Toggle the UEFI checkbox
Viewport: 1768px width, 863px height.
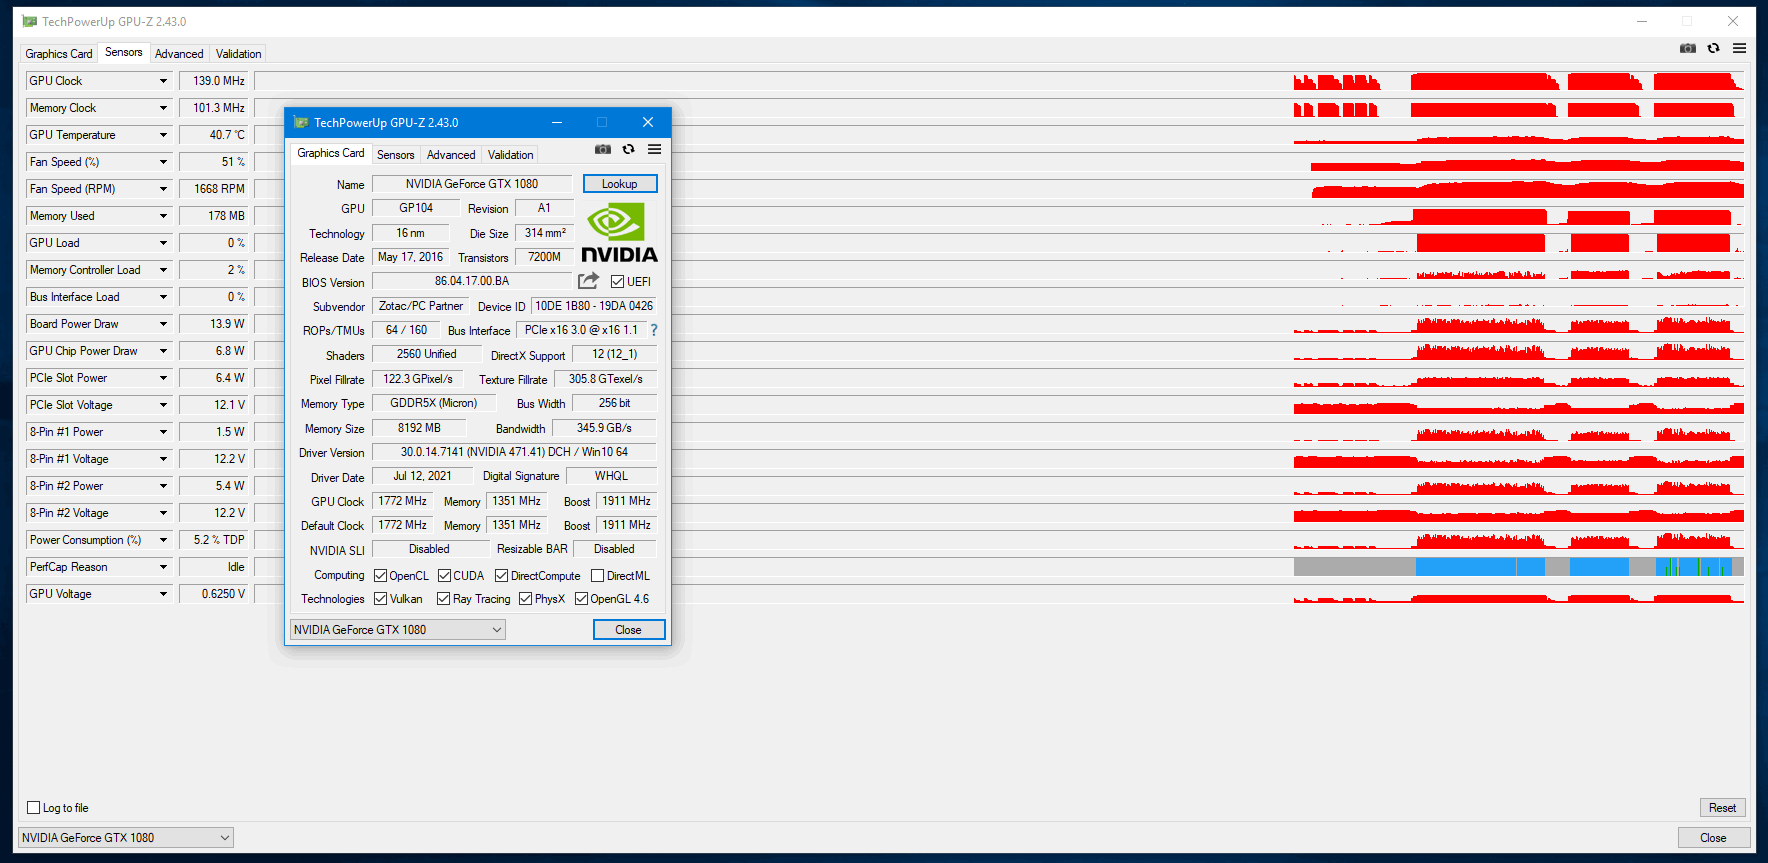(x=618, y=282)
